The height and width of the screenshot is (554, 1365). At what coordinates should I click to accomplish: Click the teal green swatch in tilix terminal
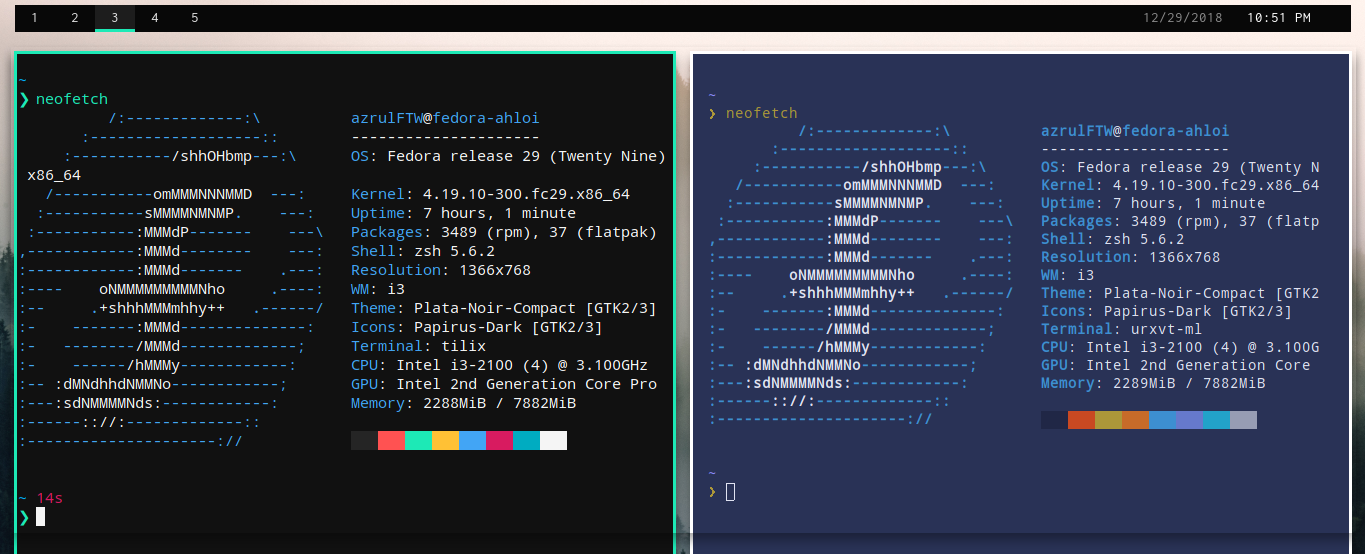point(418,441)
